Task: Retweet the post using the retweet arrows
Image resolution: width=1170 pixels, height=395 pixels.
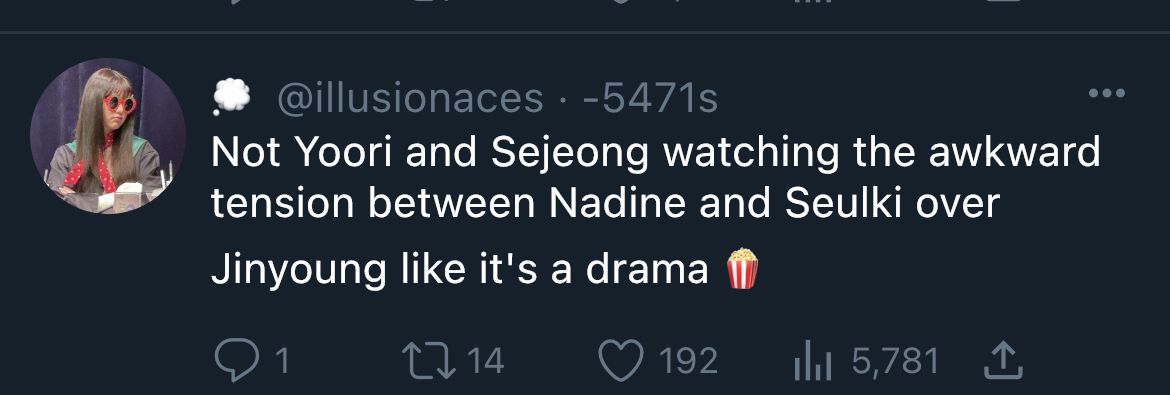Action: click(x=431, y=361)
